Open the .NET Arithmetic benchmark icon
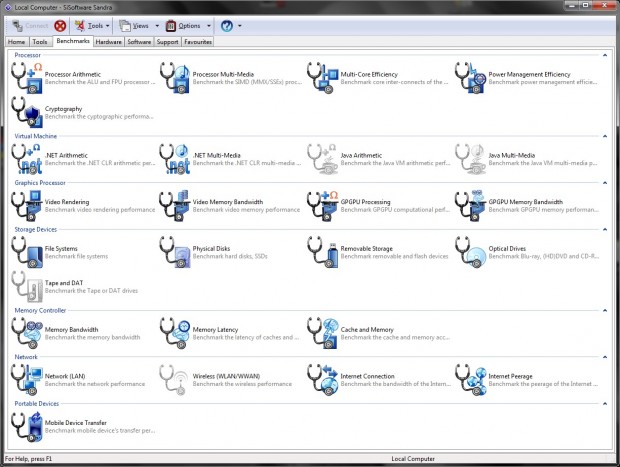This screenshot has width=620, height=467. tap(27, 159)
